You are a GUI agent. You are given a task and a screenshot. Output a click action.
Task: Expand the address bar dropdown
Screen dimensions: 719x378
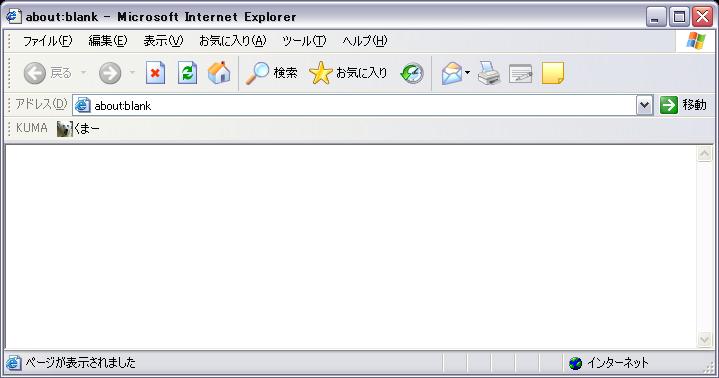tap(644, 106)
